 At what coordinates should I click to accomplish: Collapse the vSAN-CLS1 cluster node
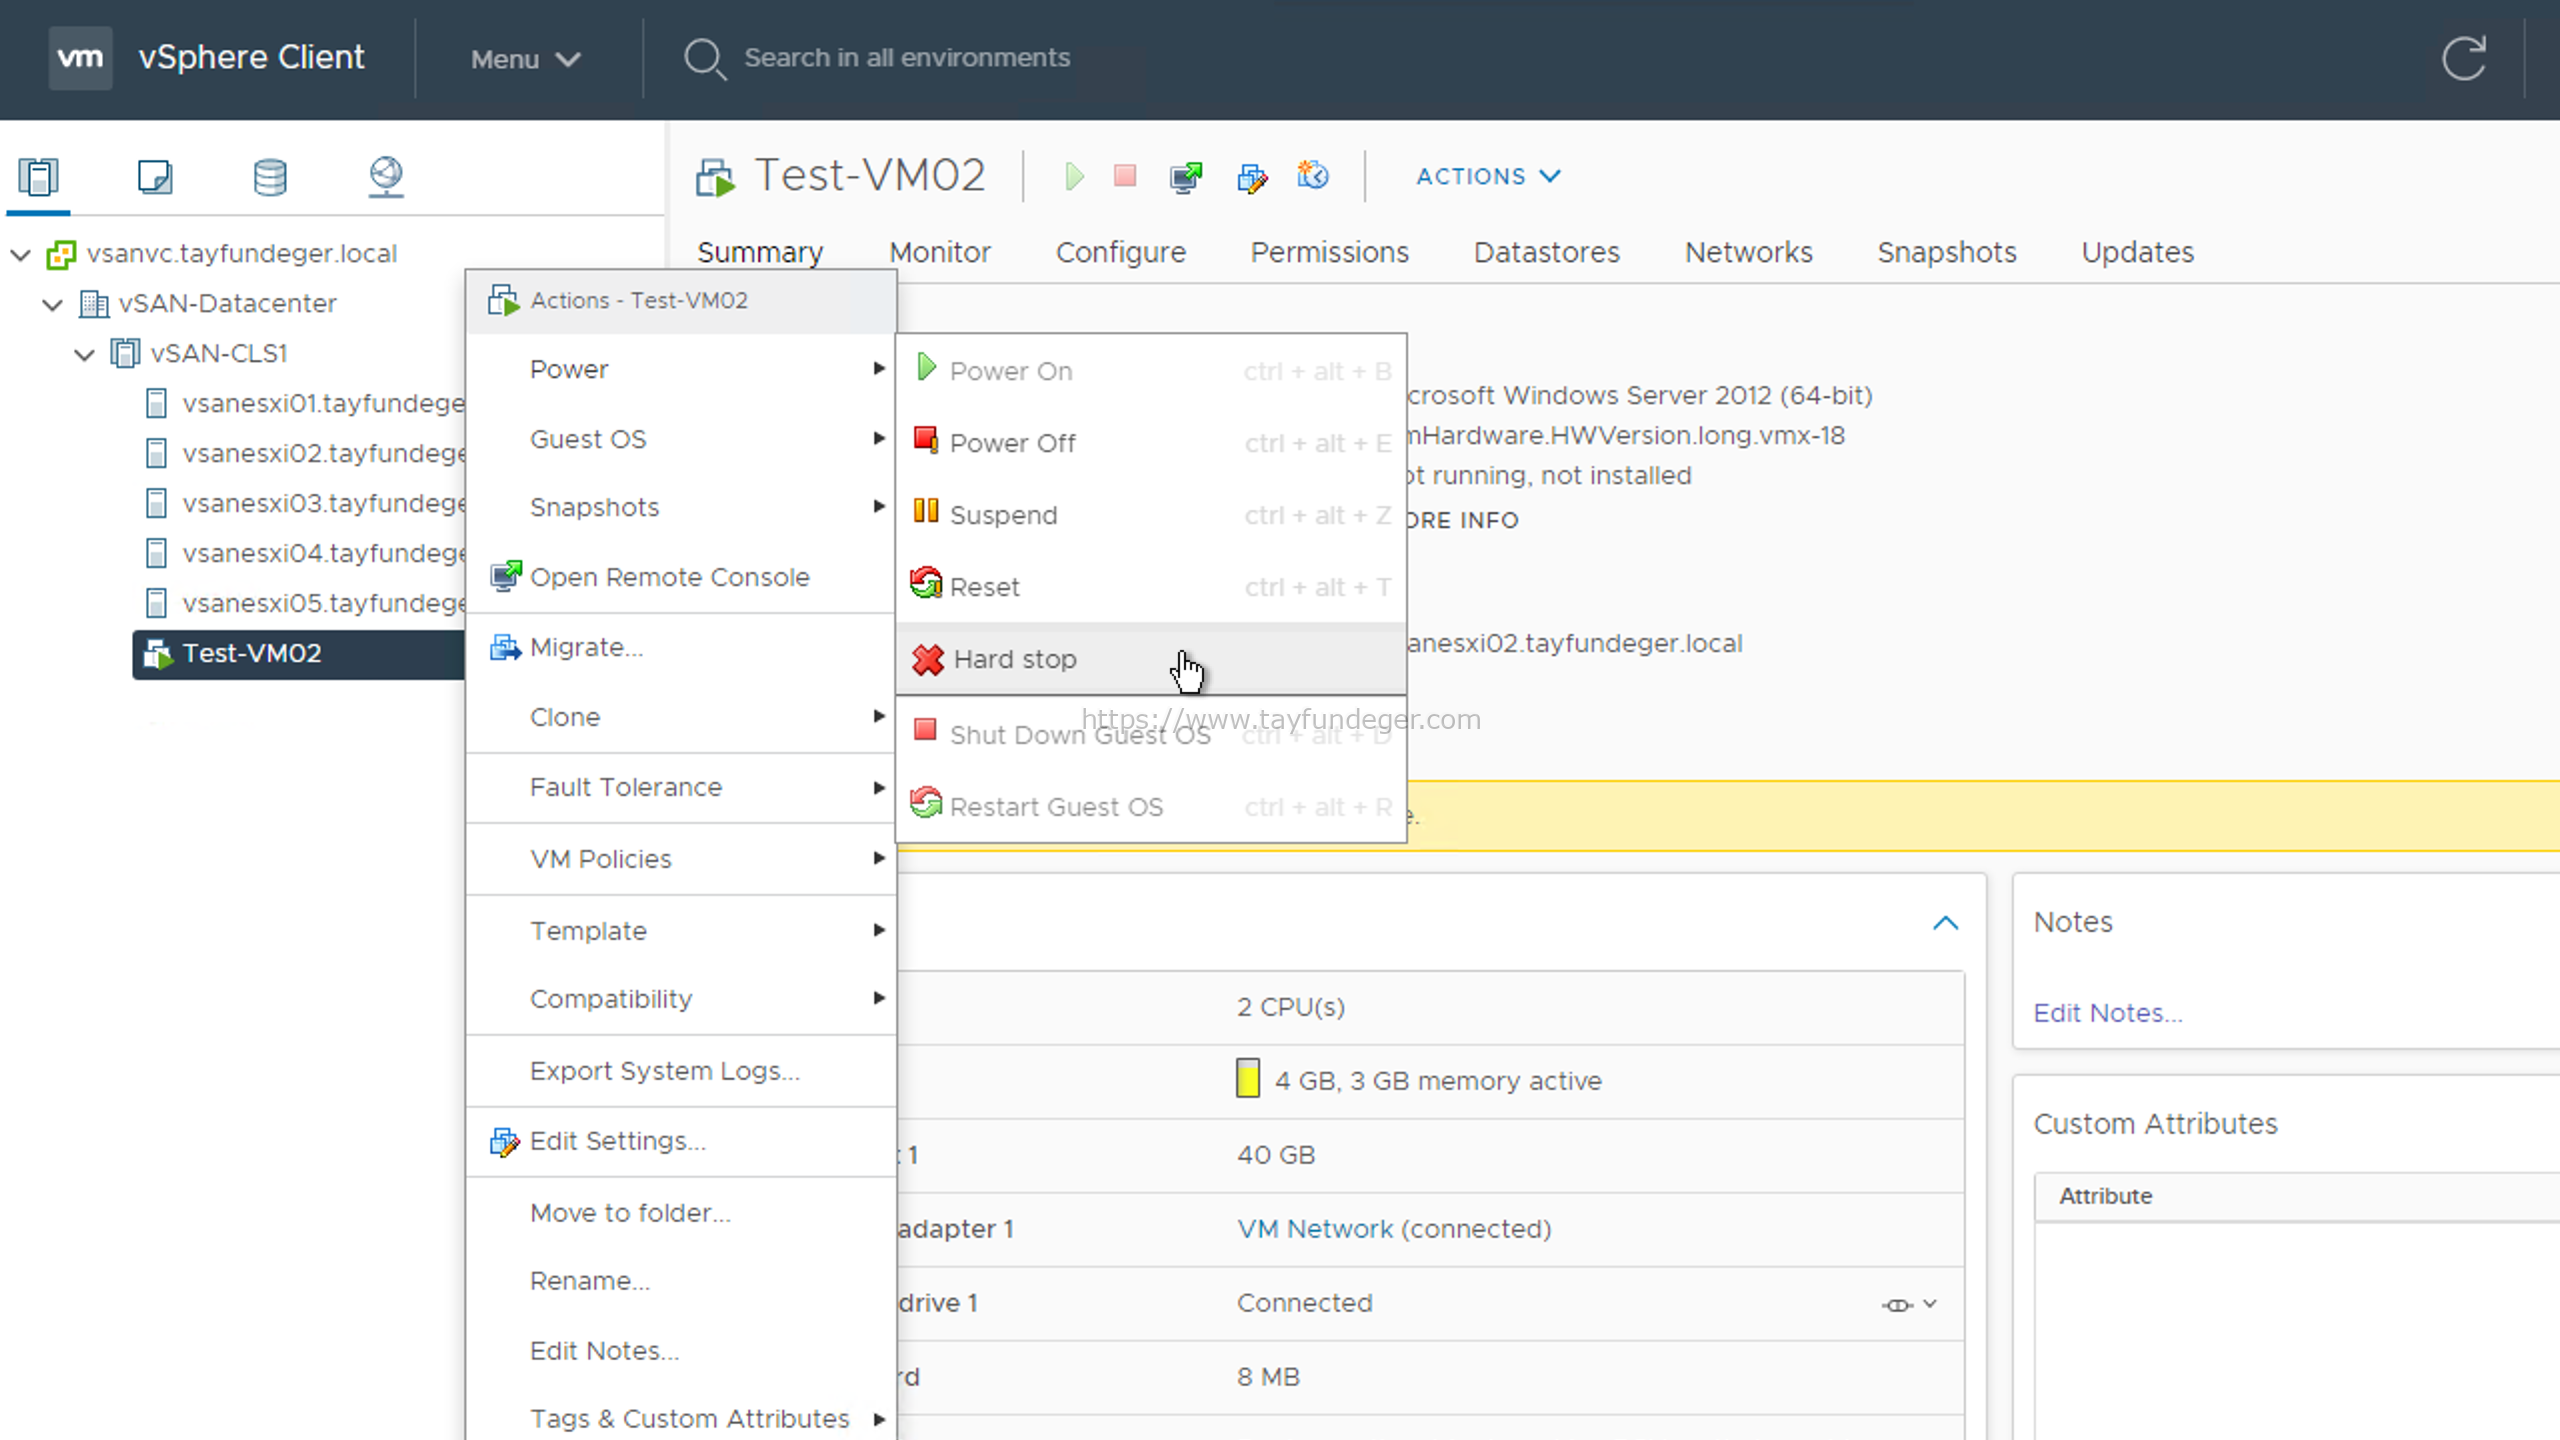85,354
